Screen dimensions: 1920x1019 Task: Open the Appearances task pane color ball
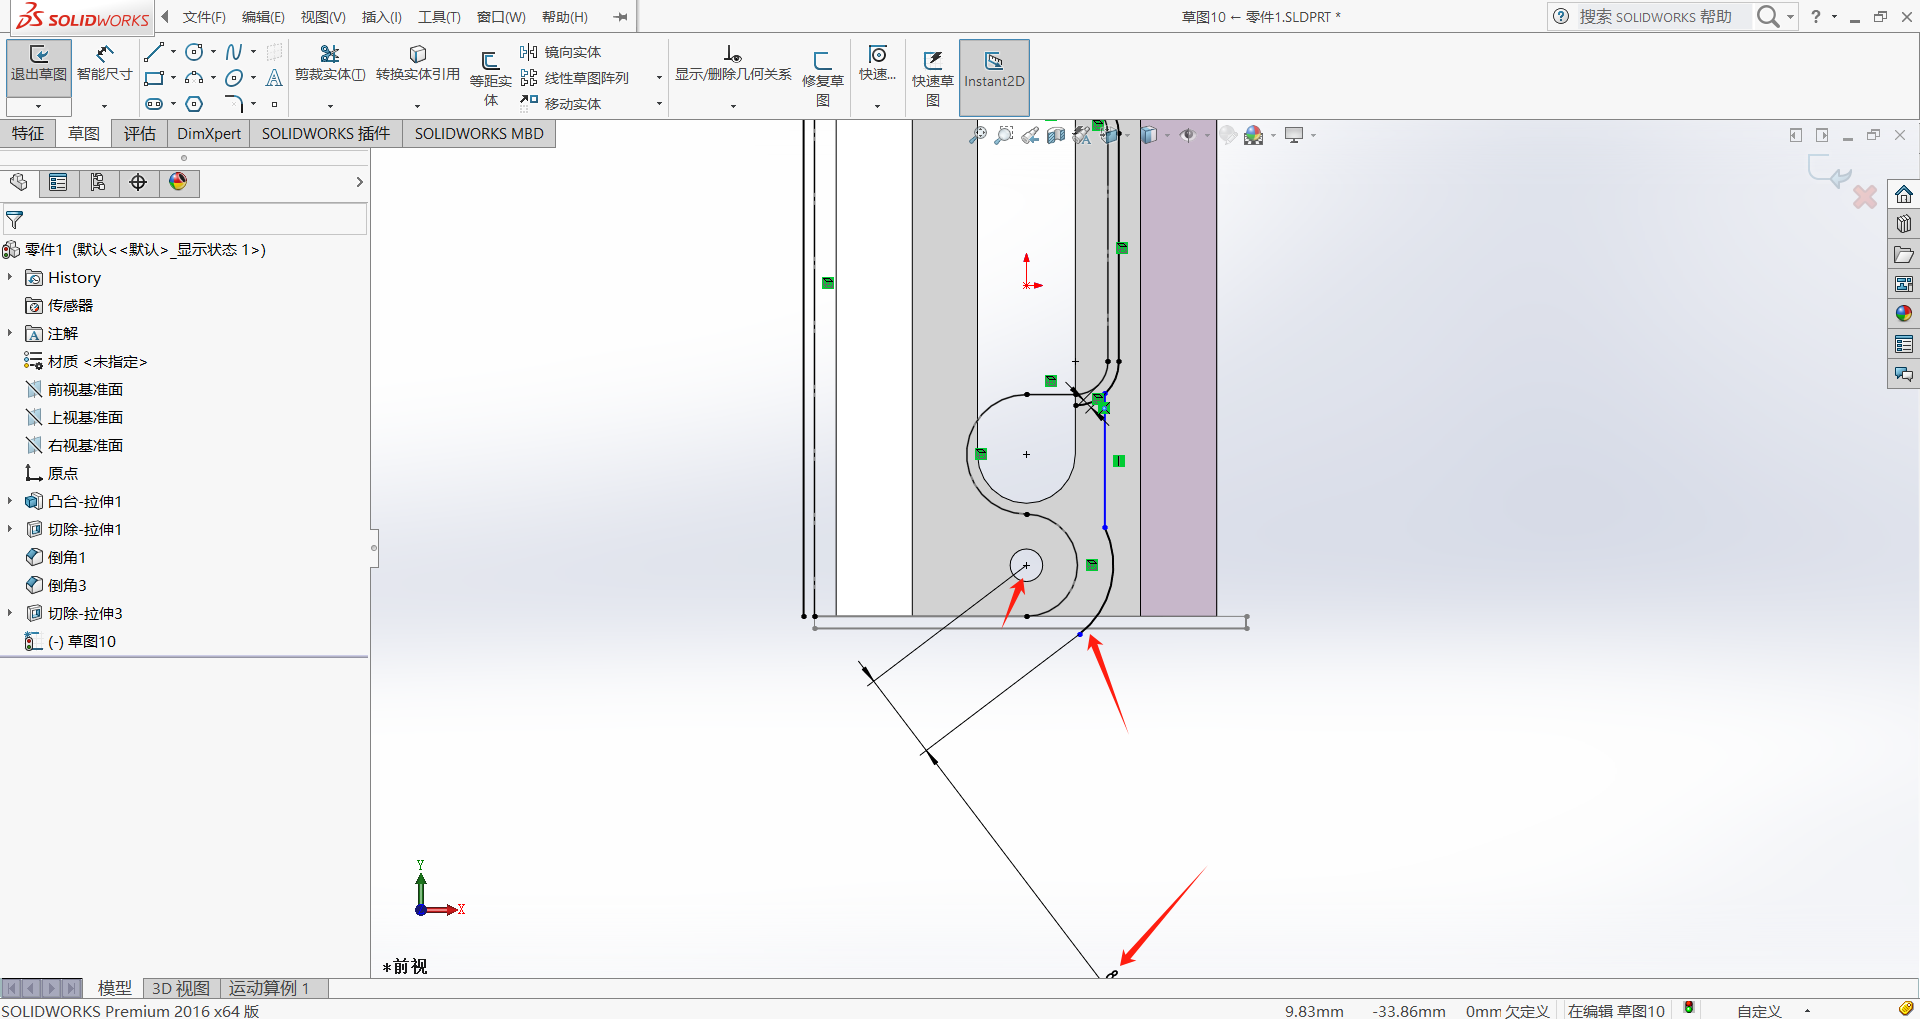coord(1904,314)
